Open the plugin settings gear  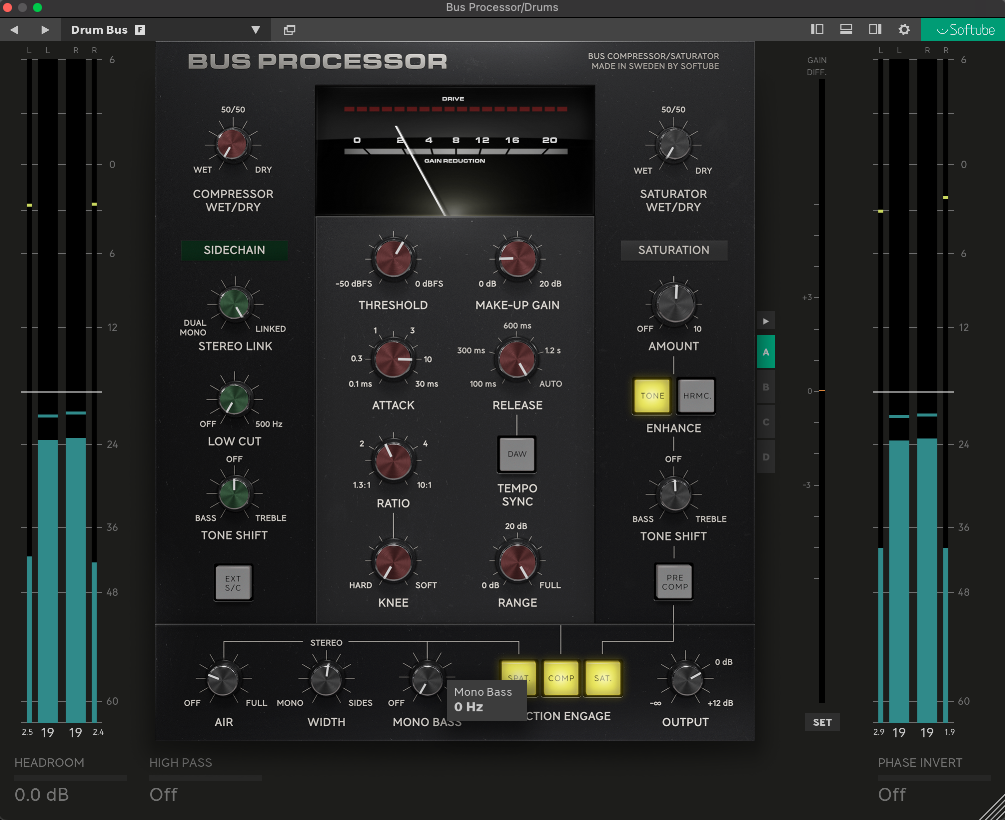(x=904, y=30)
